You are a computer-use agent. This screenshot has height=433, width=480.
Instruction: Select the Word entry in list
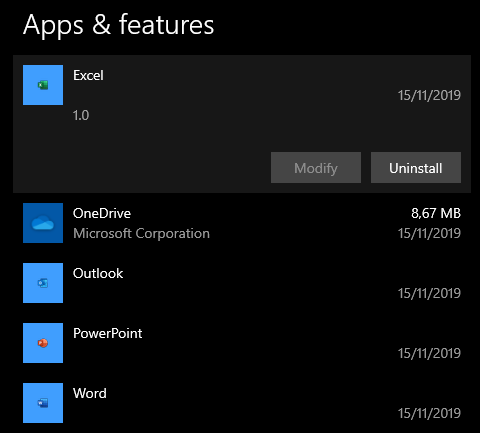click(242, 403)
